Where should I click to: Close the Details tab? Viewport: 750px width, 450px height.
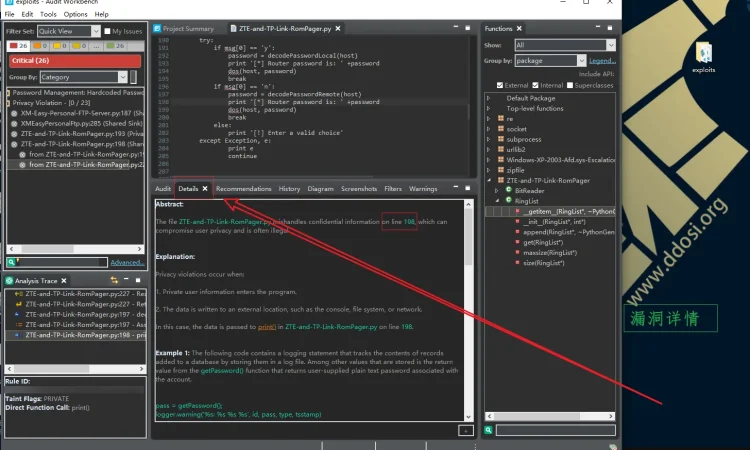coord(205,188)
